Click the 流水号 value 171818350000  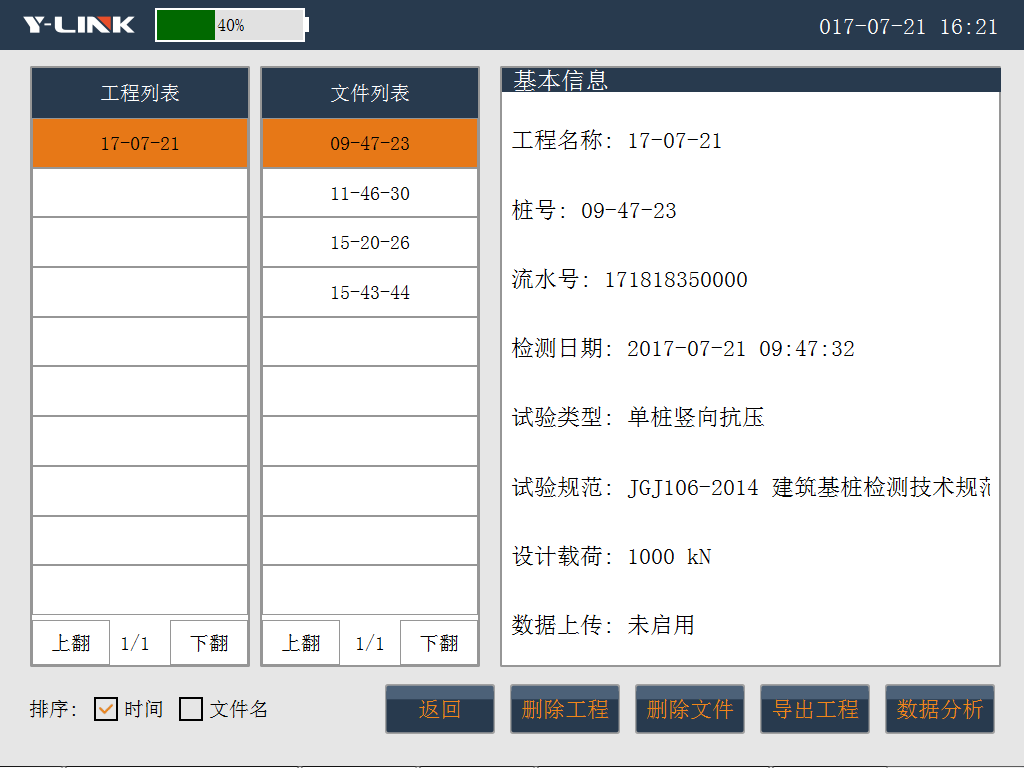point(676,280)
